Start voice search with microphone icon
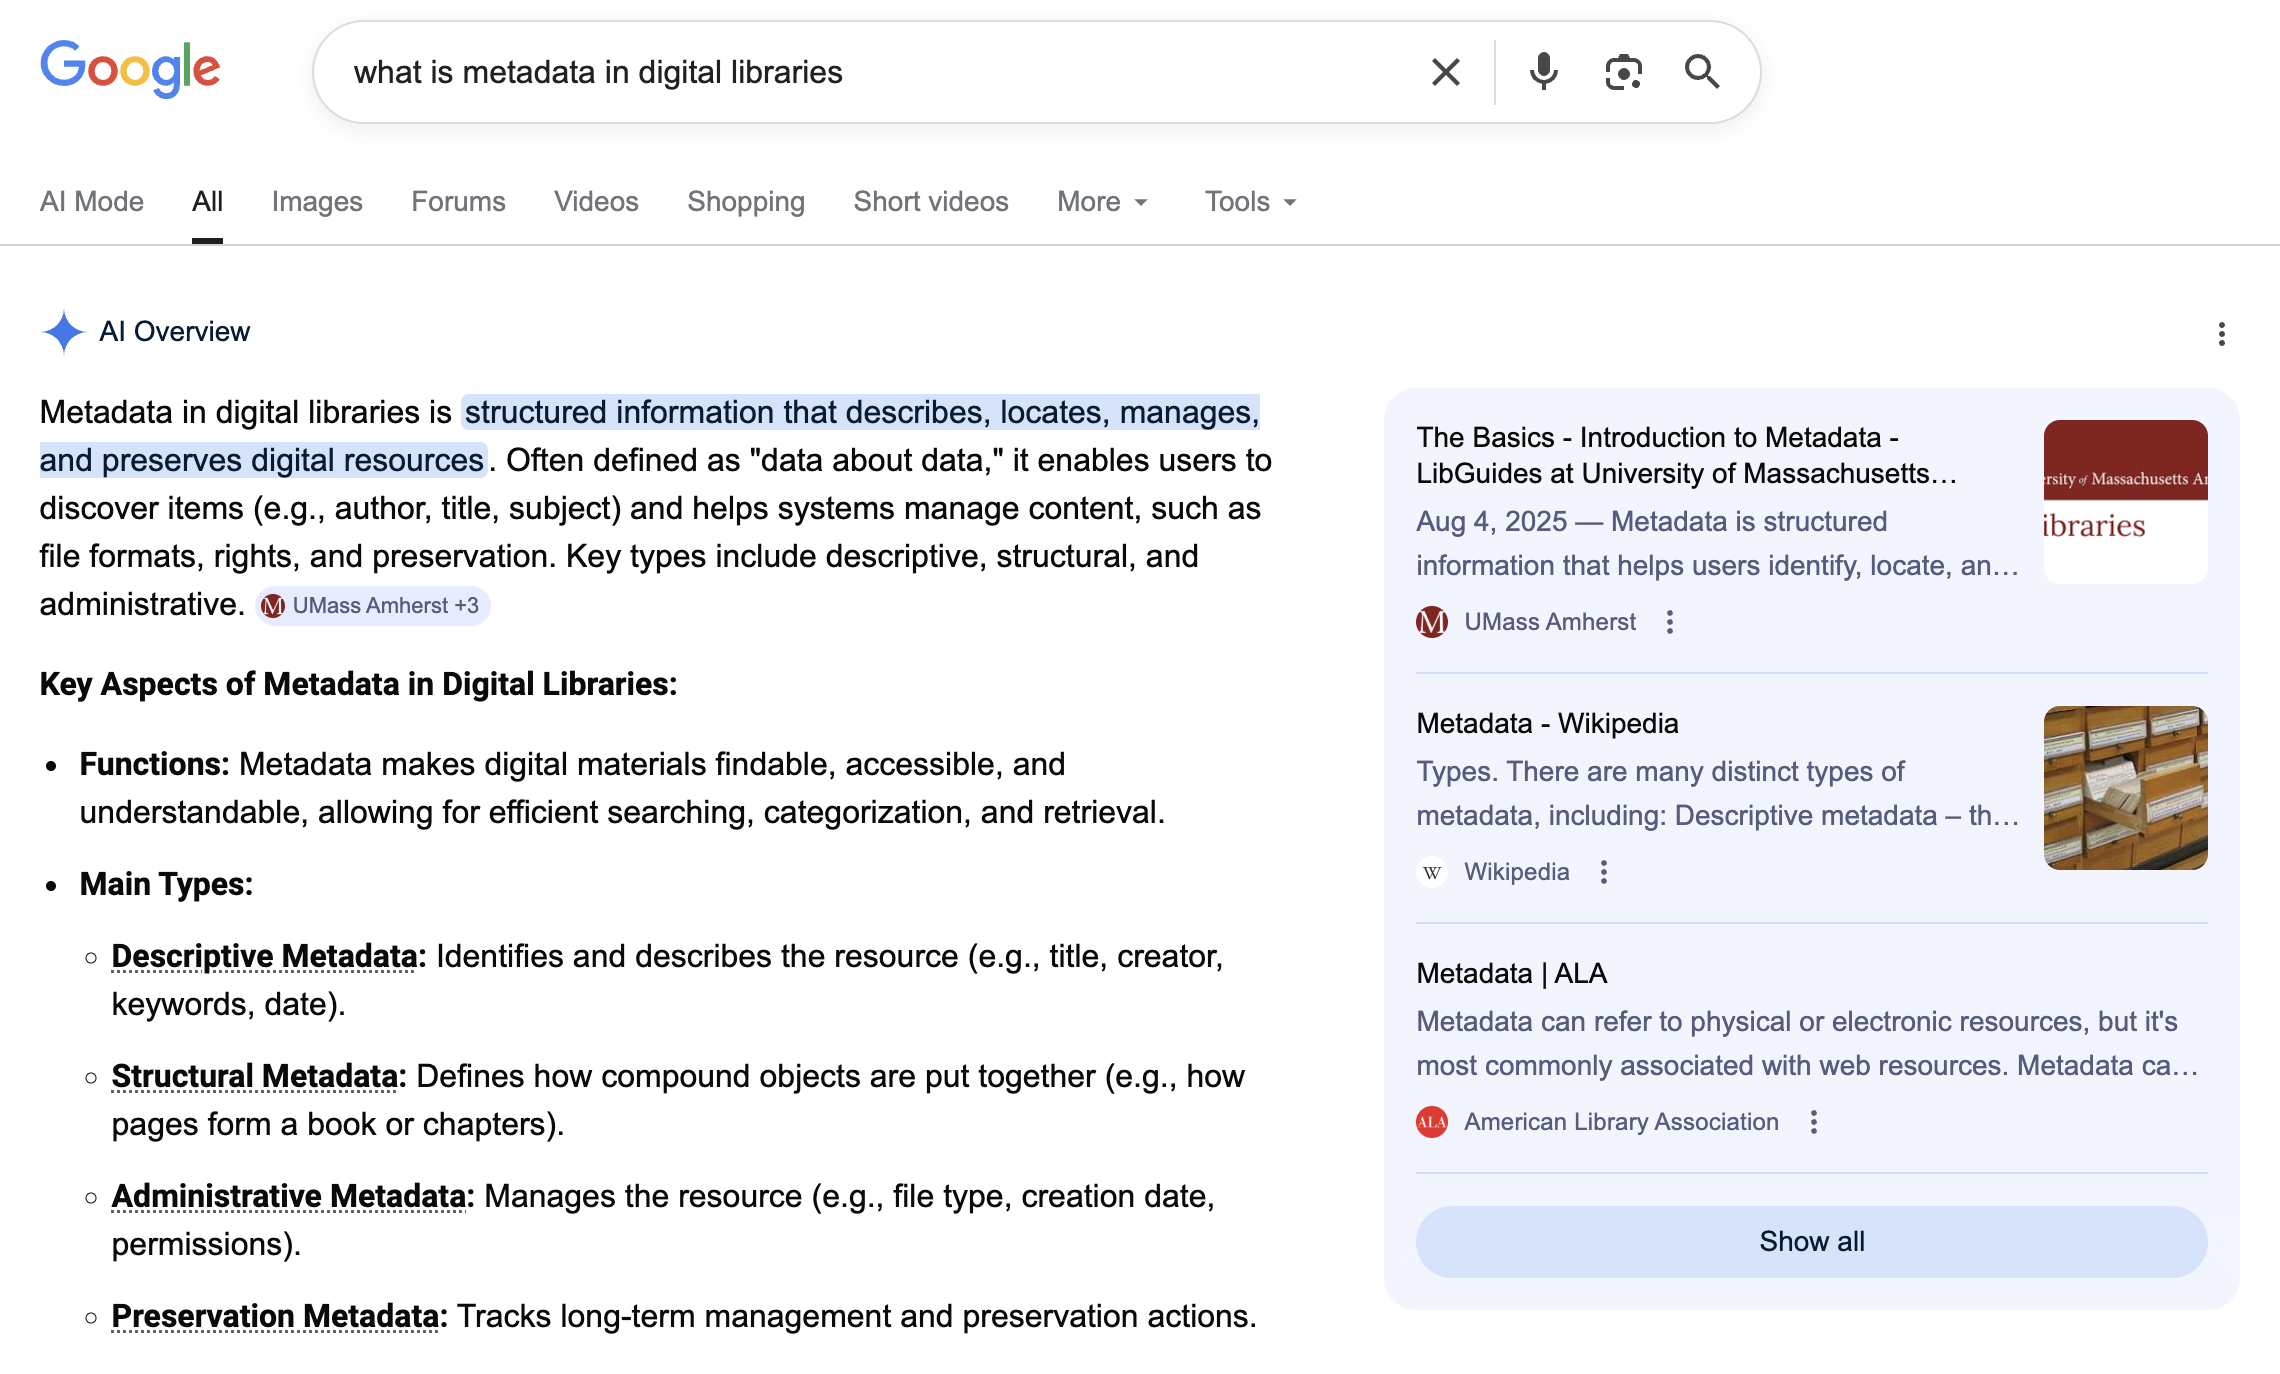 point(1543,72)
